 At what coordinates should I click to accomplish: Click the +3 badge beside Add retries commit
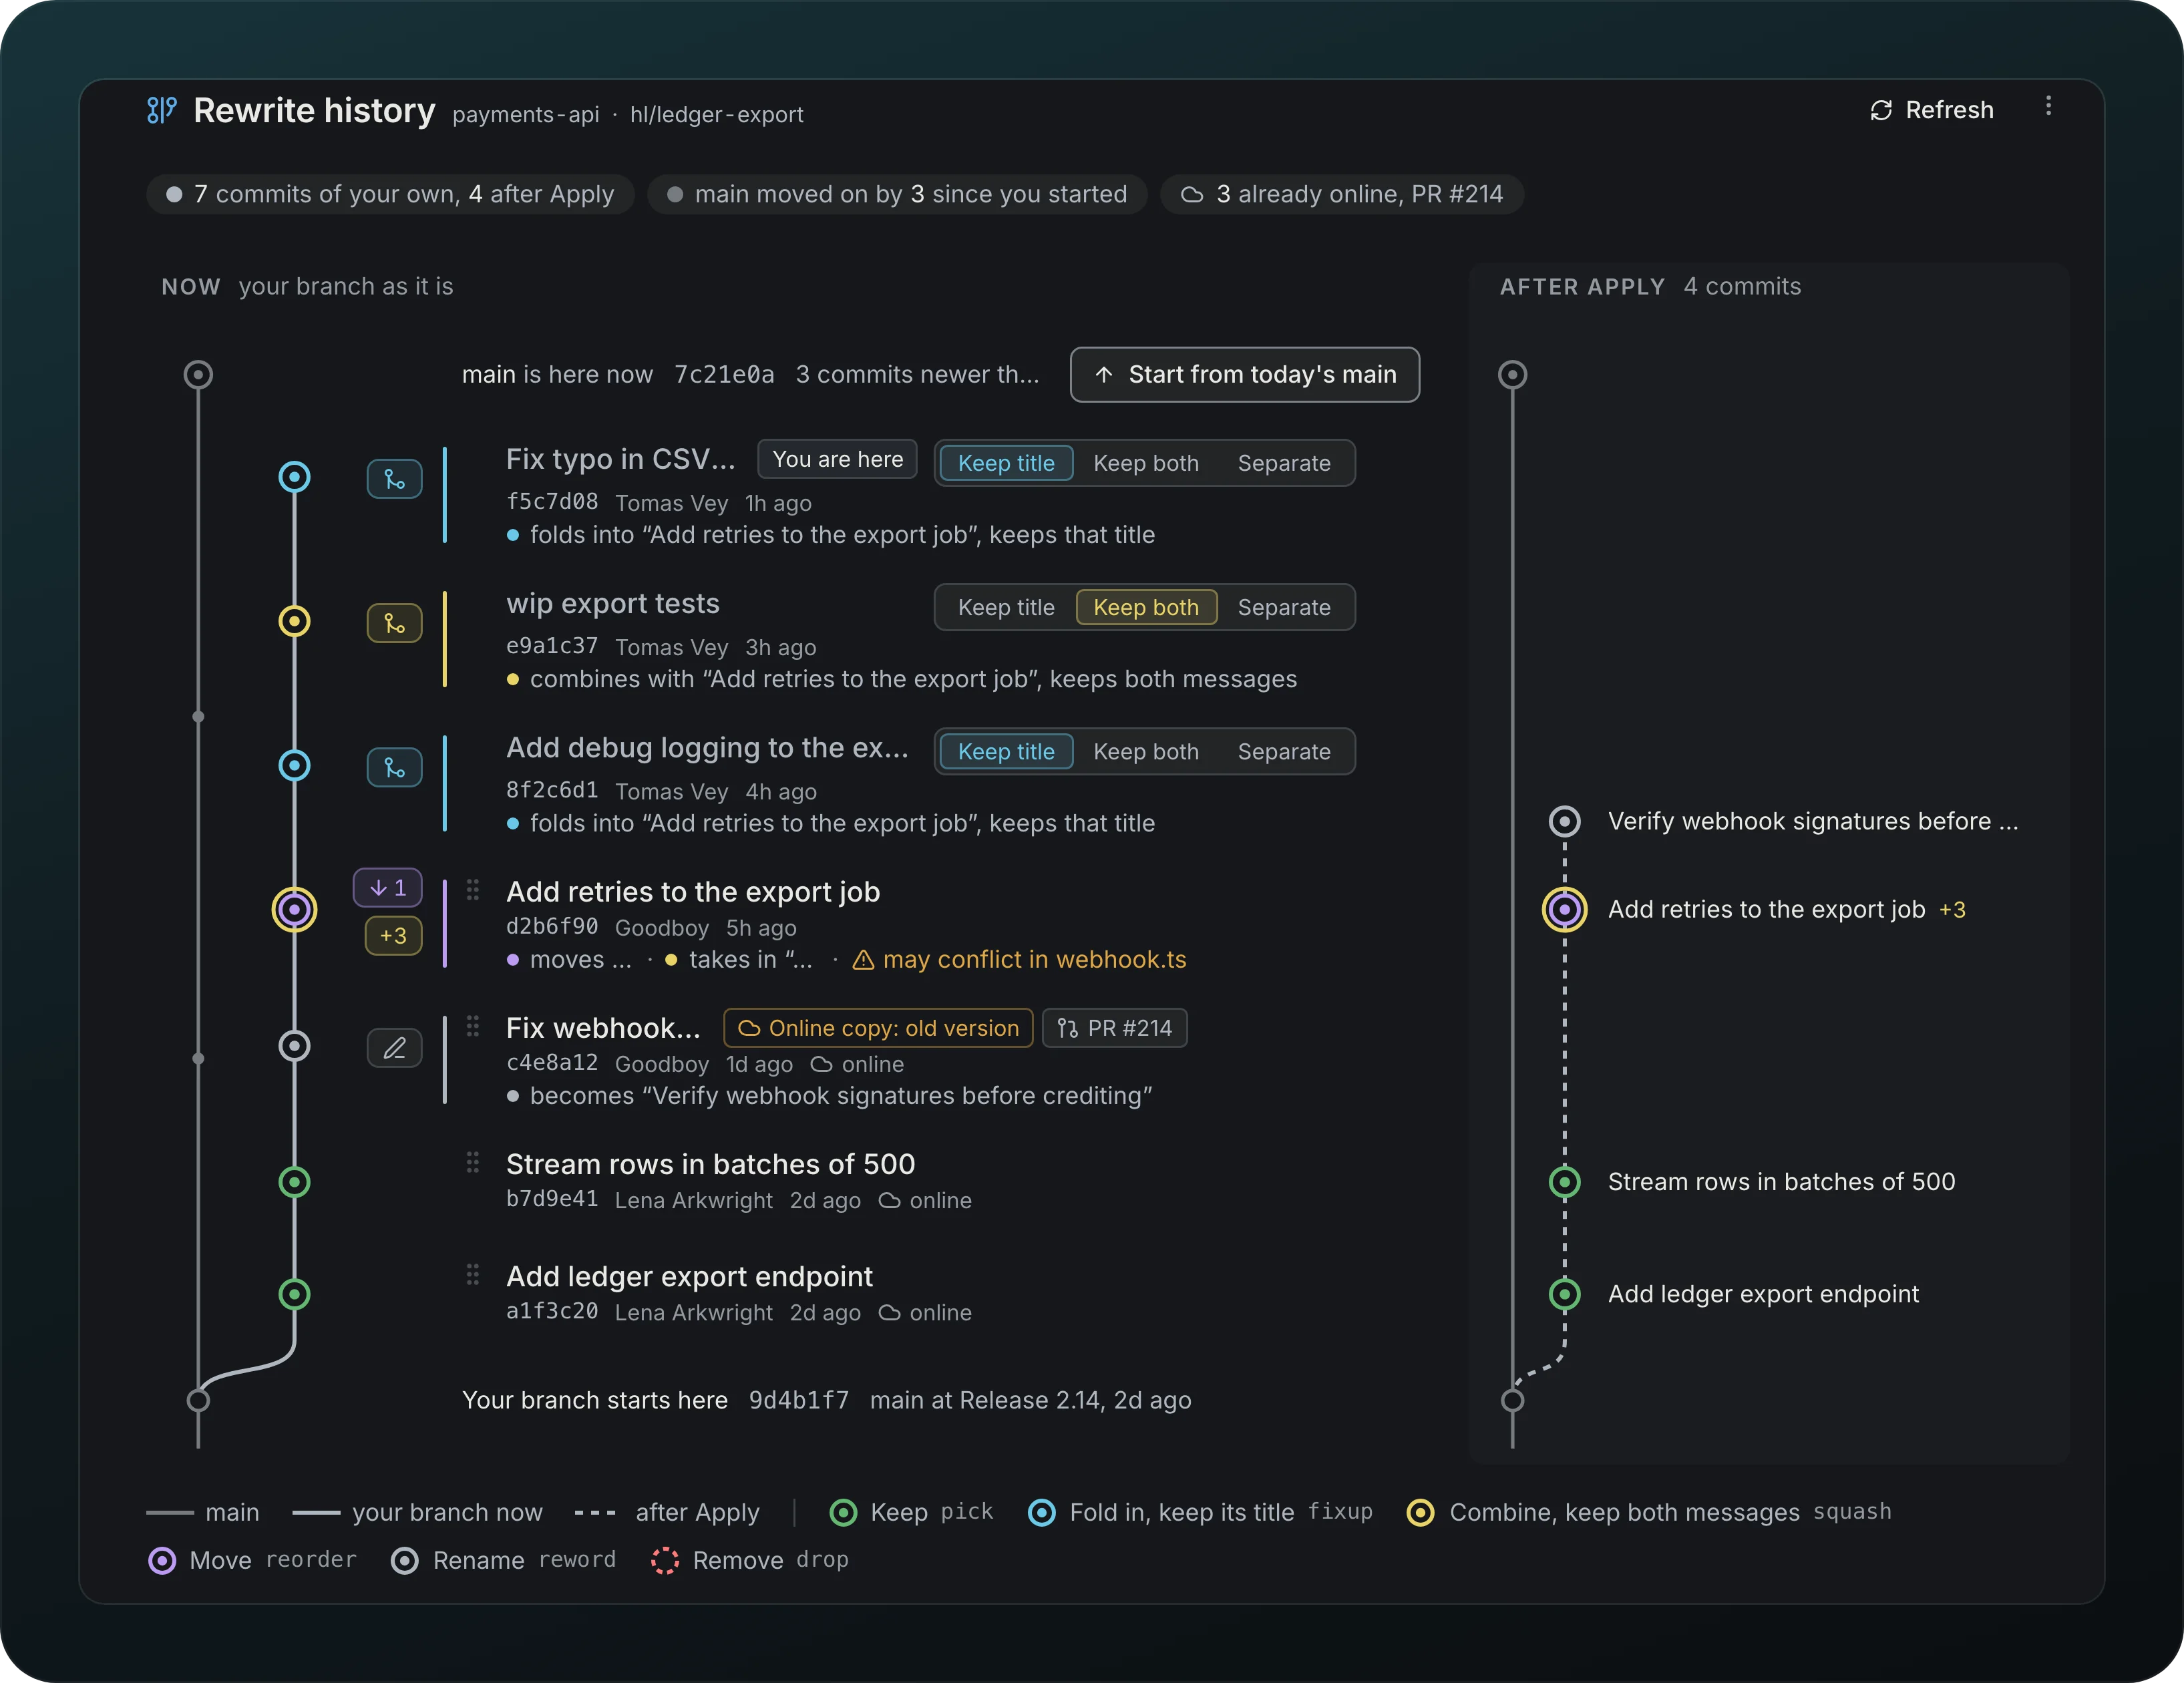[x=393, y=936]
